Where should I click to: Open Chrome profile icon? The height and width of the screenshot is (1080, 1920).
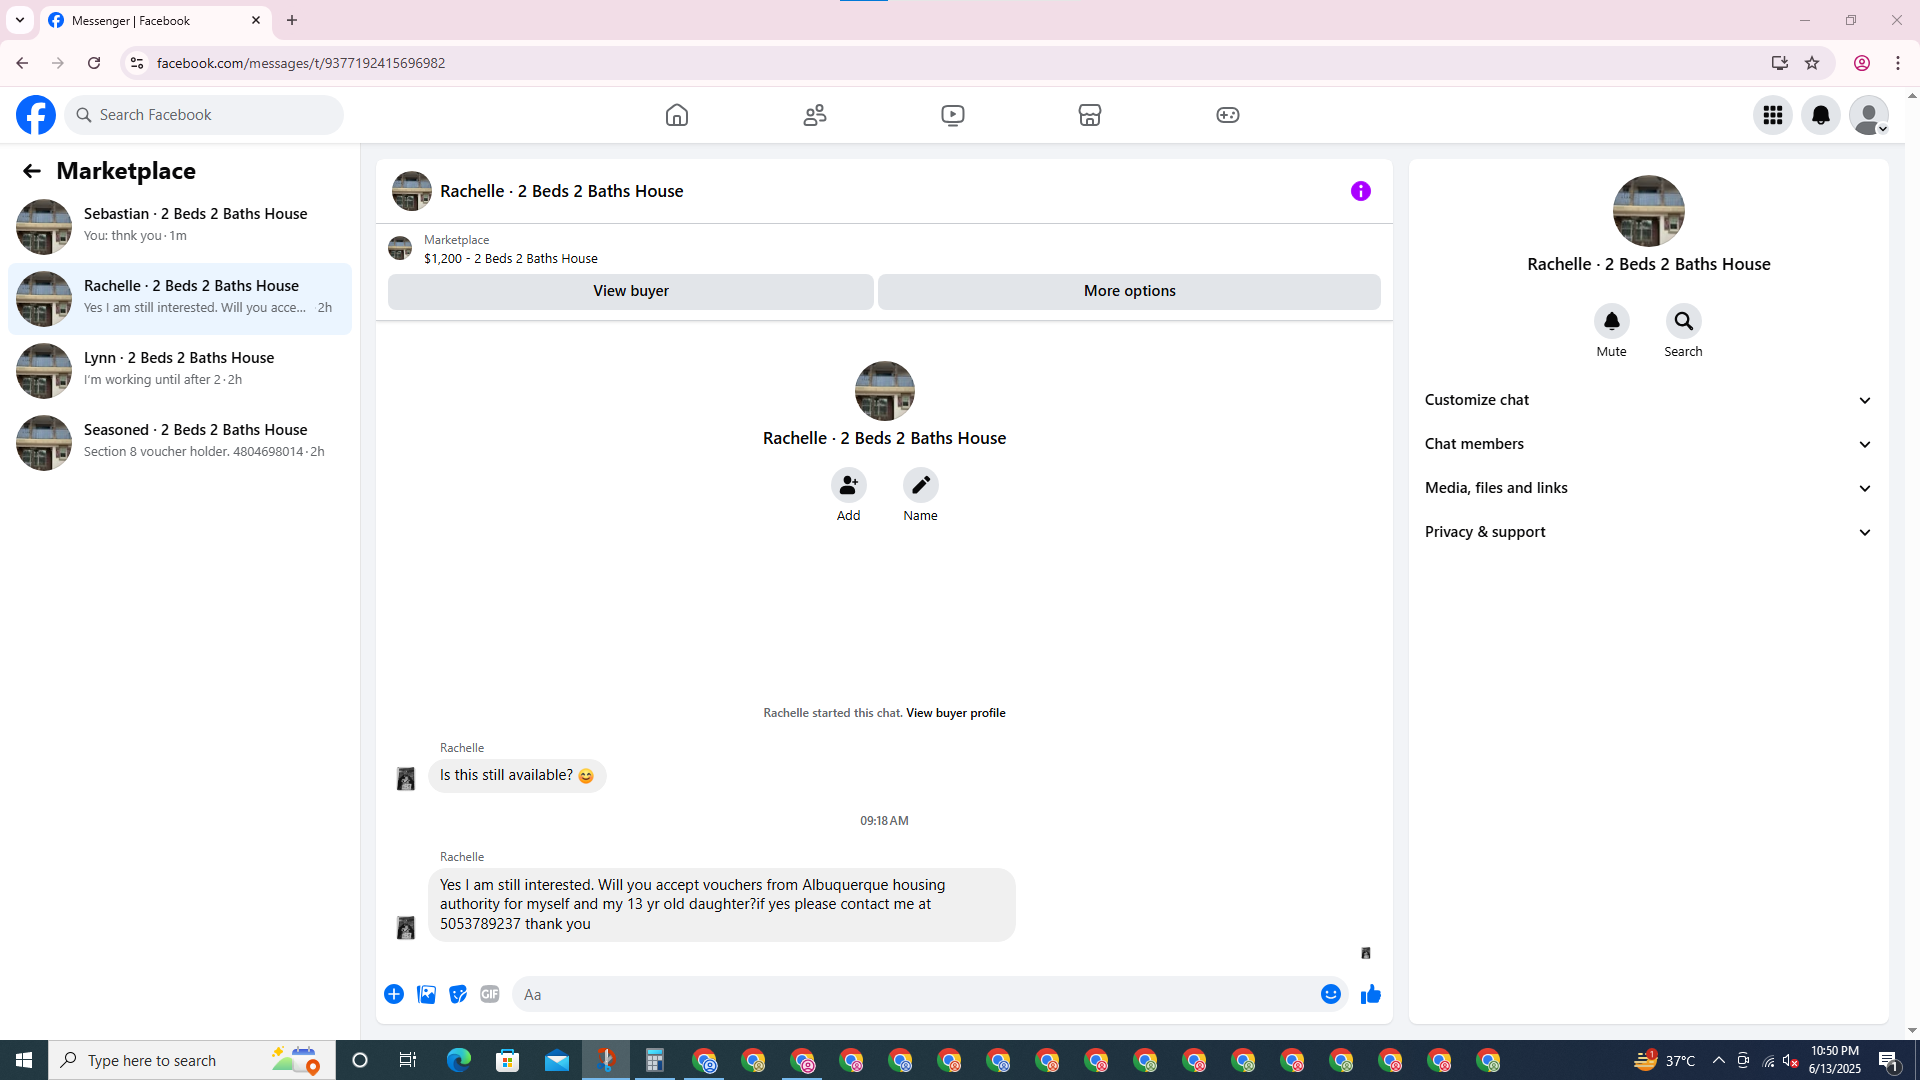(1862, 63)
